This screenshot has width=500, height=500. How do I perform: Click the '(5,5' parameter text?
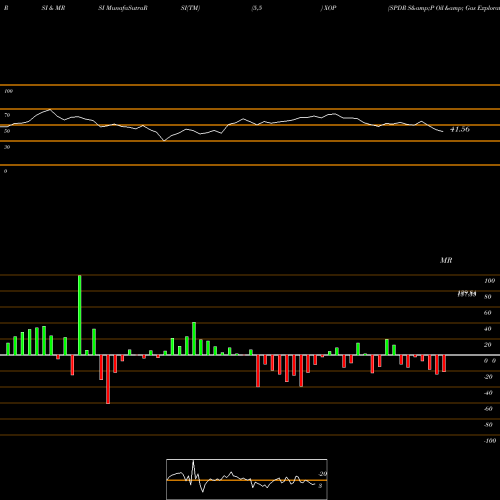[x=257, y=8]
